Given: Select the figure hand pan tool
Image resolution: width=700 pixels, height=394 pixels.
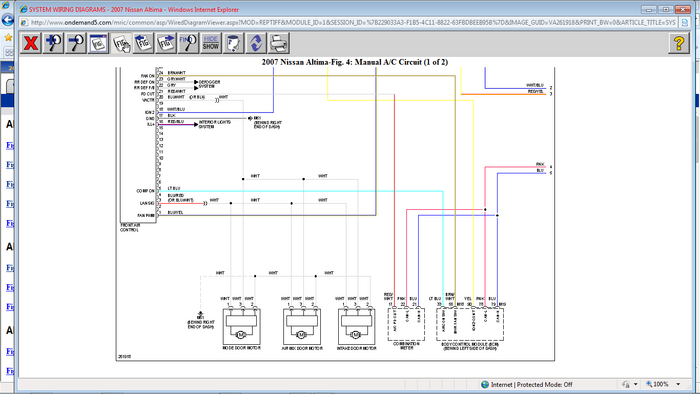Looking at the screenshot, I should (x=121, y=43).
